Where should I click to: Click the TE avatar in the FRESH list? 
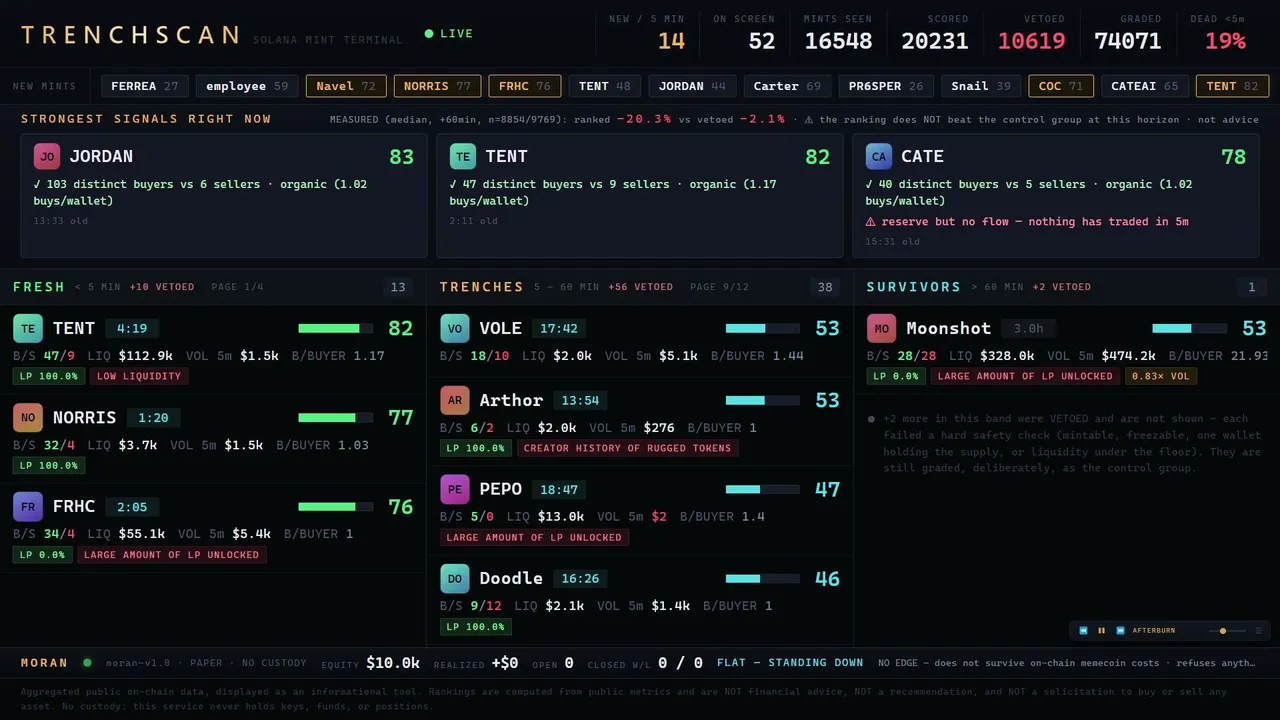tap(28, 328)
